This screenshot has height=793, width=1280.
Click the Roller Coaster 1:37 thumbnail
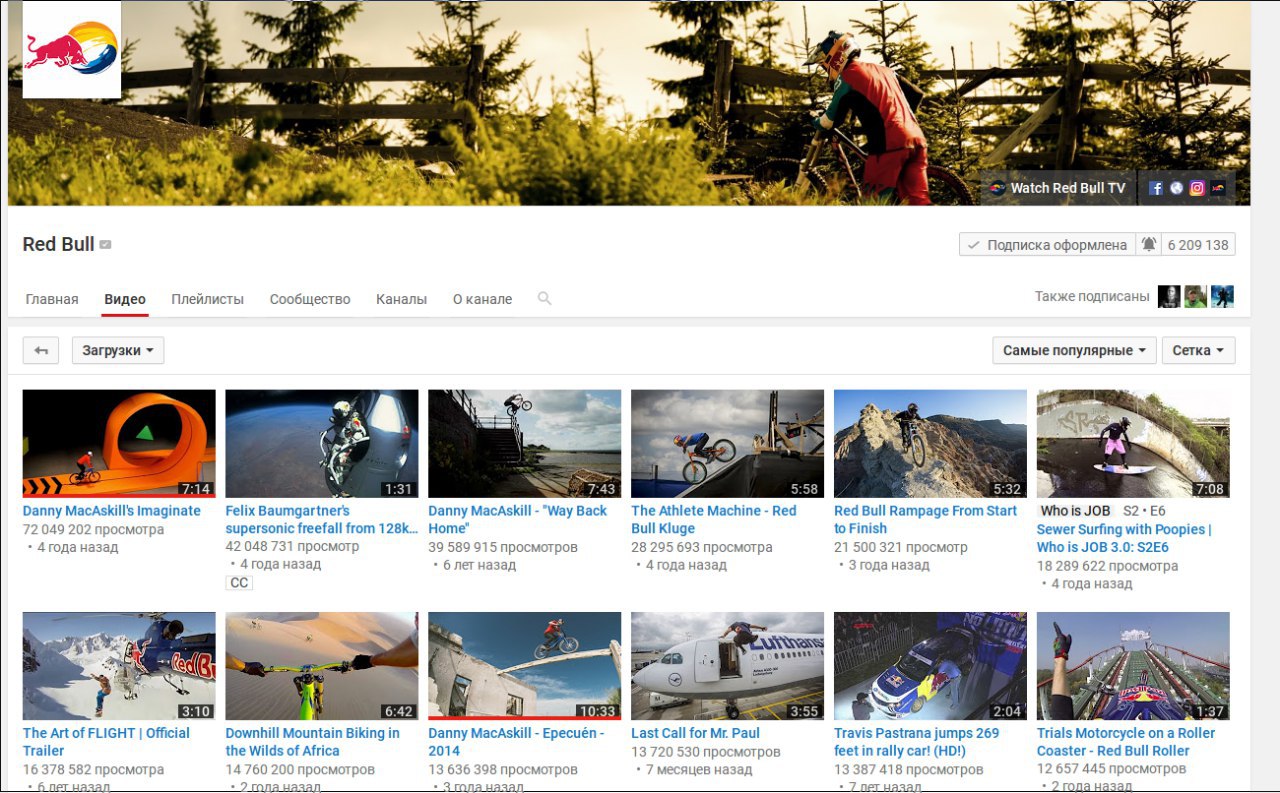coord(1133,666)
